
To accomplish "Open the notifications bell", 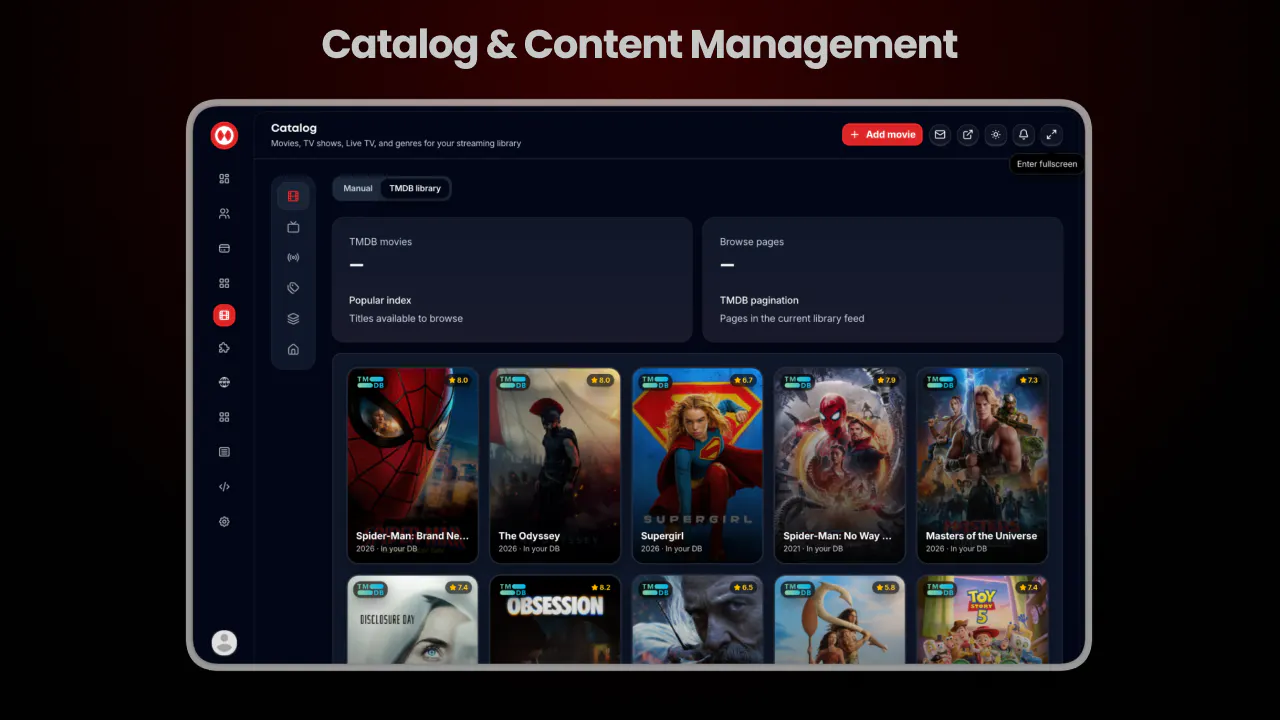I will coord(1023,135).
